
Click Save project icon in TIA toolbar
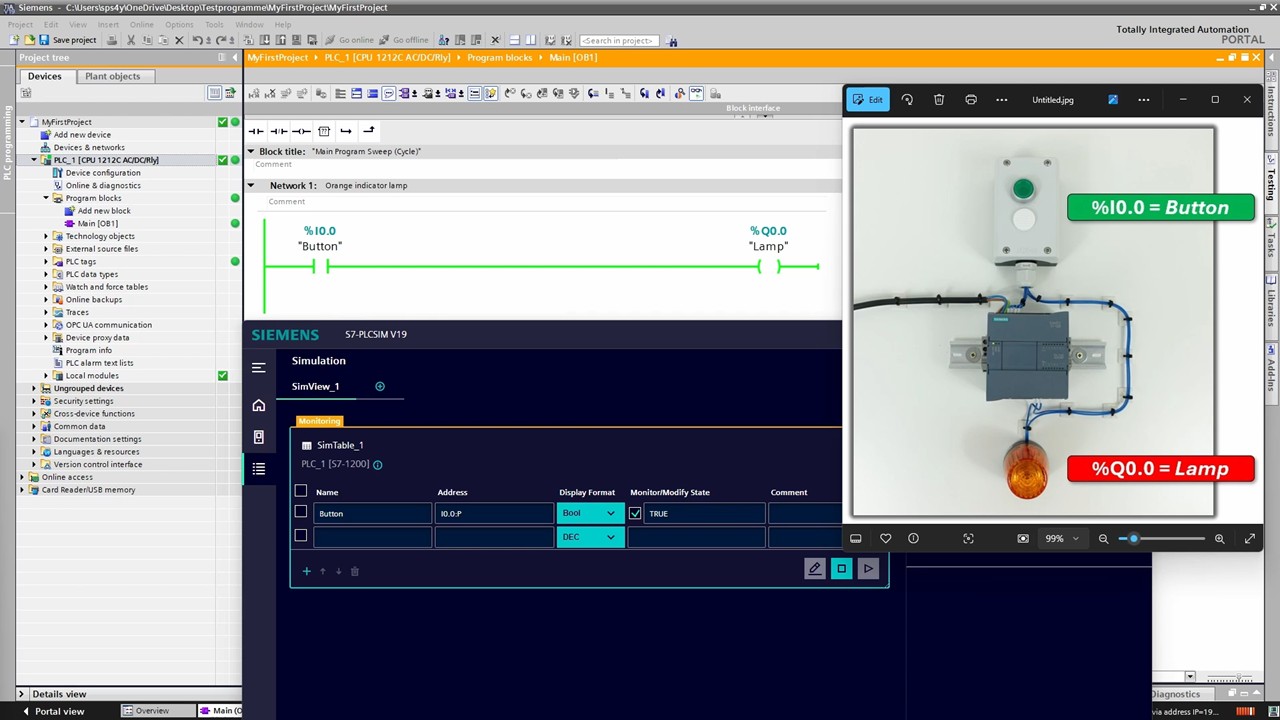44,40
